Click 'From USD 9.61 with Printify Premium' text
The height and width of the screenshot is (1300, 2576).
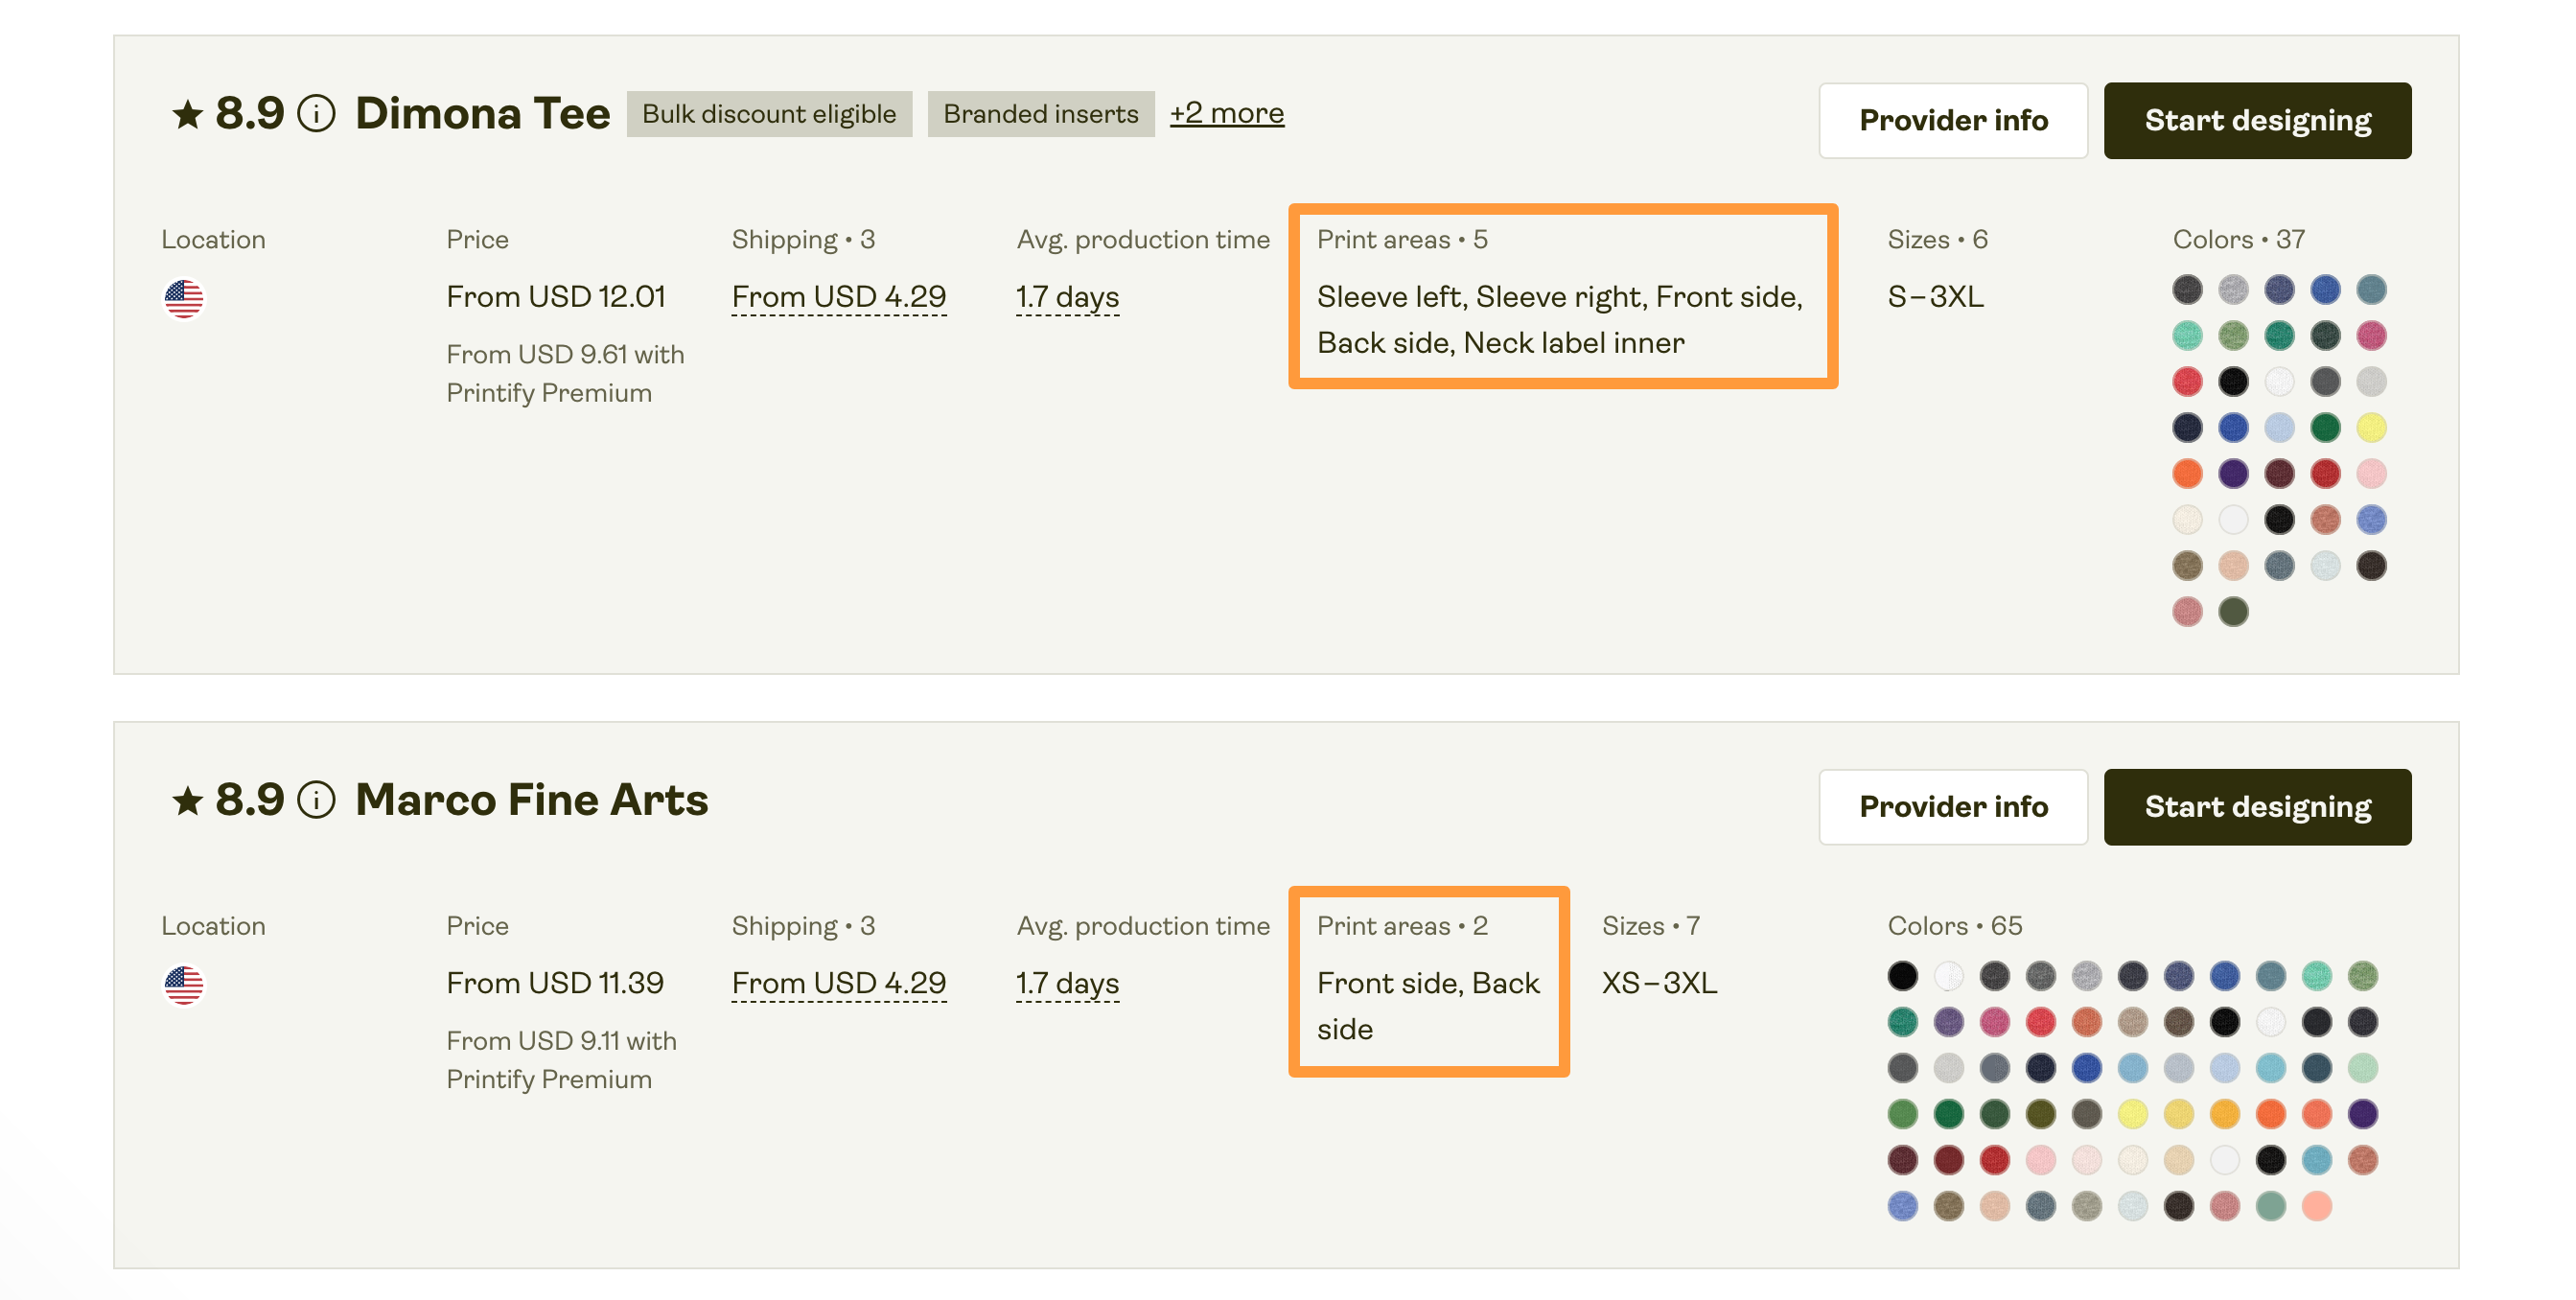click(x=565, y=374)
